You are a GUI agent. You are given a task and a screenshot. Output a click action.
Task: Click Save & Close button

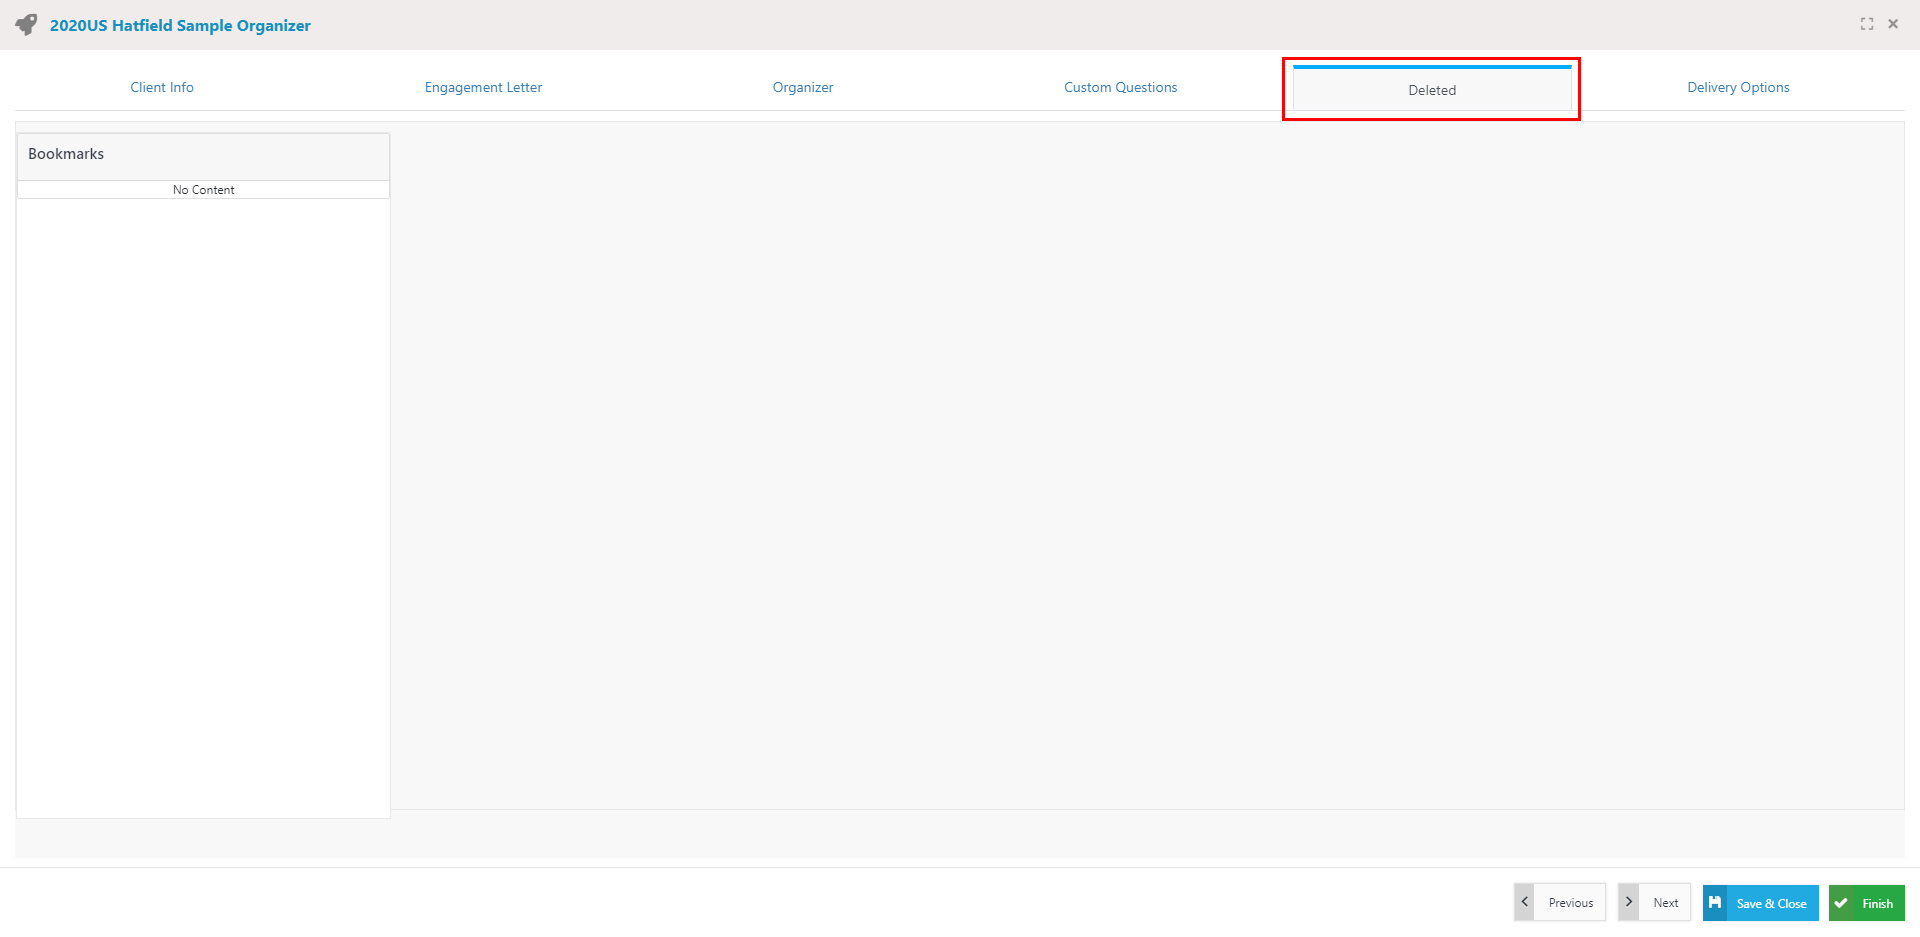[x=1761, y=903]
